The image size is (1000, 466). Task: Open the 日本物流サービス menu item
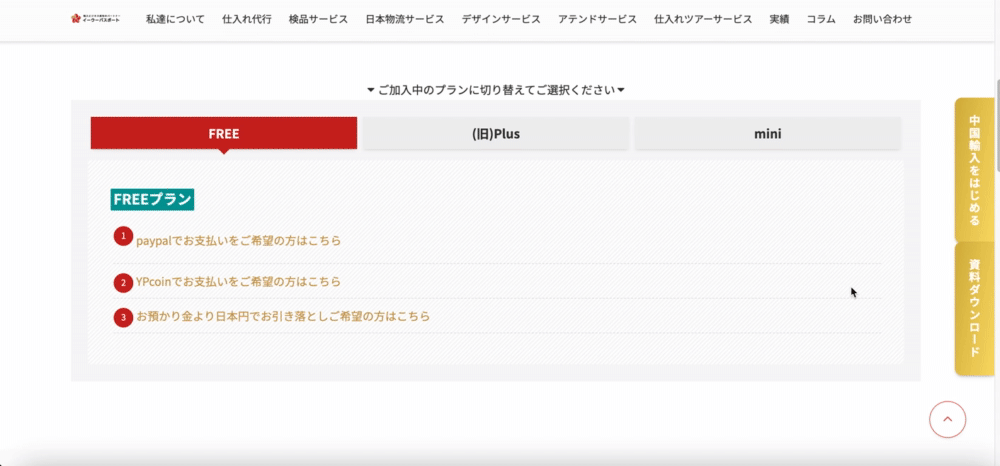tap(405, 19)
